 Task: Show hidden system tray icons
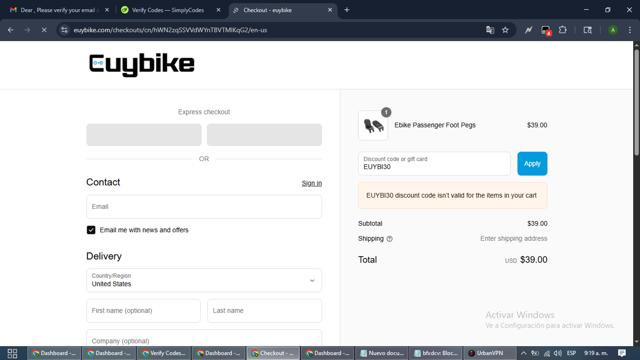[524, 353]
